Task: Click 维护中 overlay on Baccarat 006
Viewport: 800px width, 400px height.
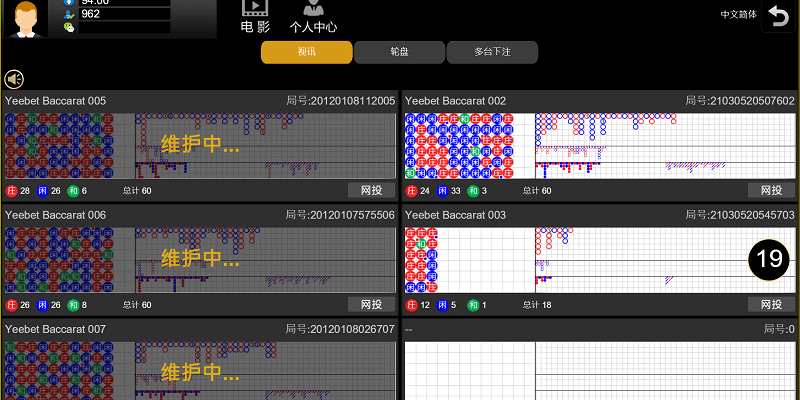Action: click(200, 259)
